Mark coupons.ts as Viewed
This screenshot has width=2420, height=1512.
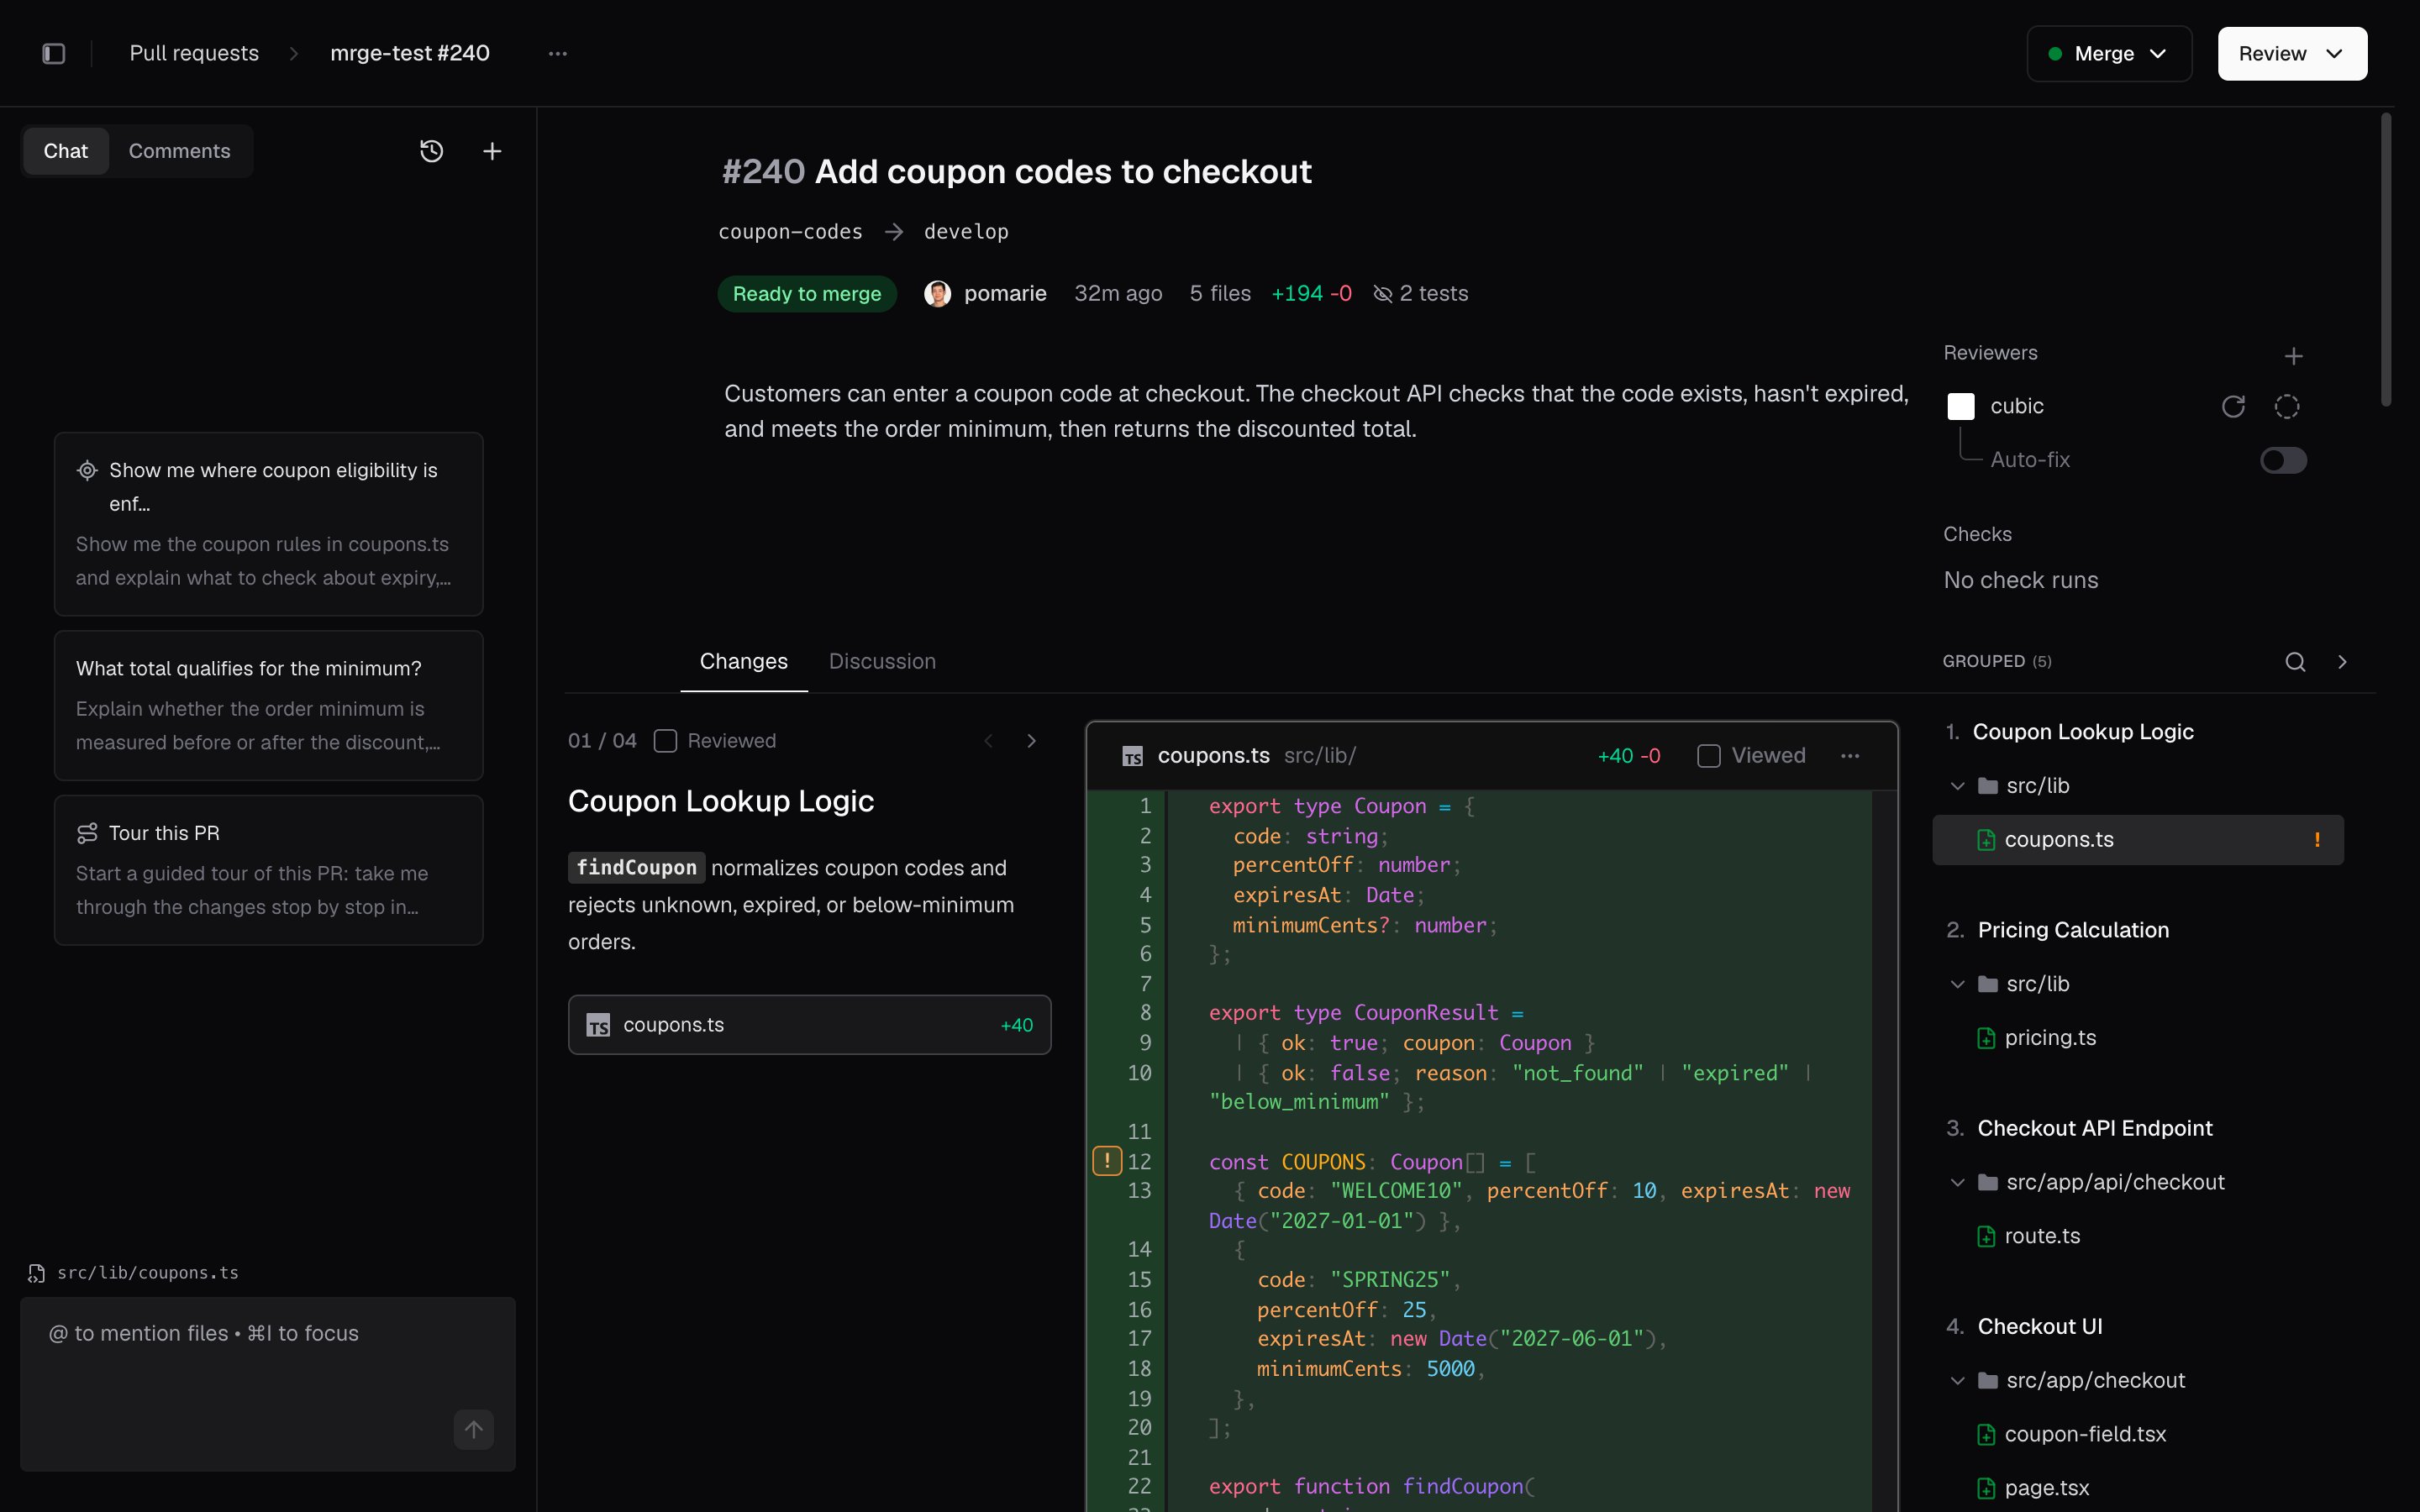[1709, 756]
